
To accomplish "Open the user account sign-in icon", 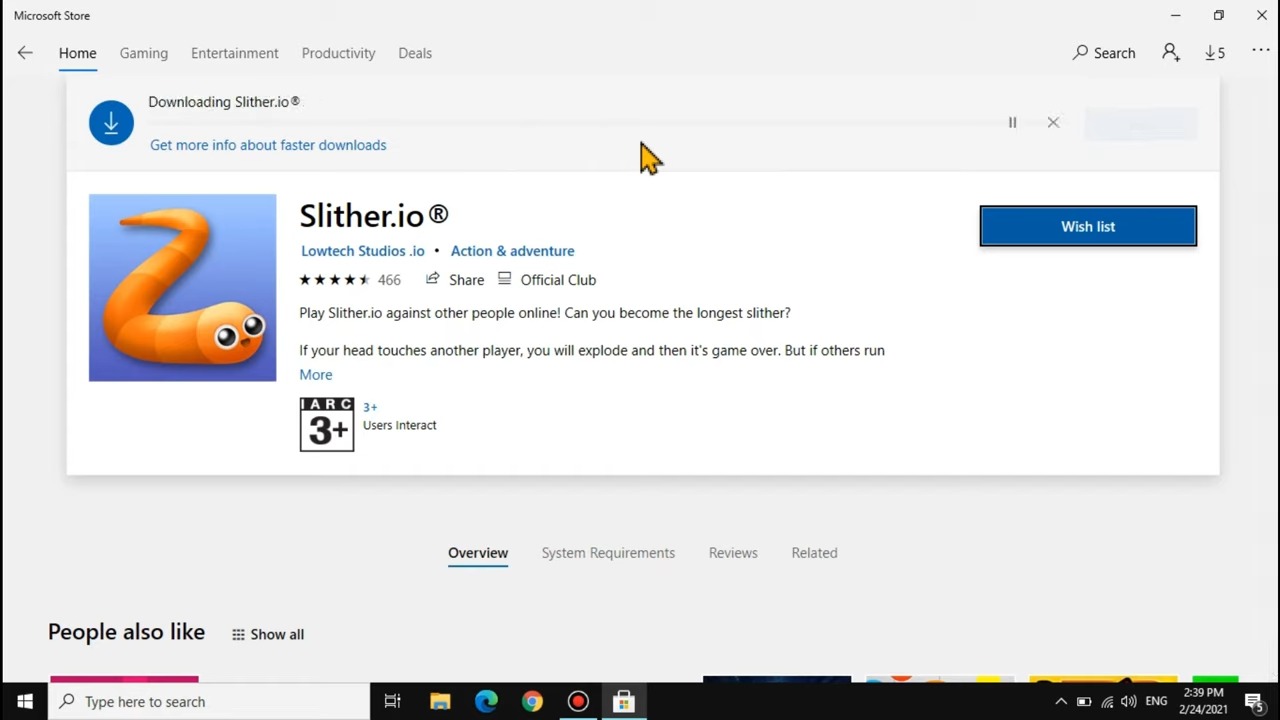I will click(x=1171, y=53).
